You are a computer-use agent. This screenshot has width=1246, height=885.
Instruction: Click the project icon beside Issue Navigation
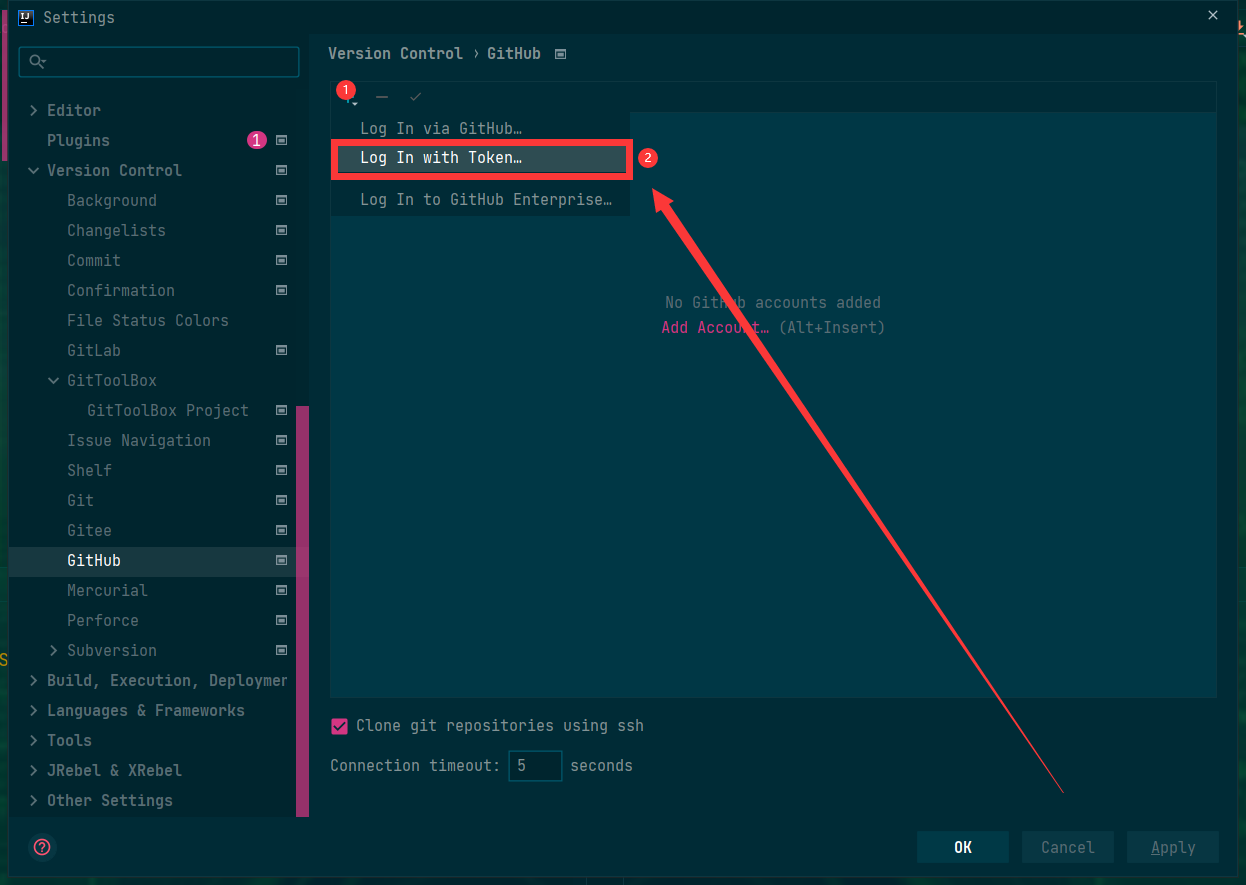282,440
